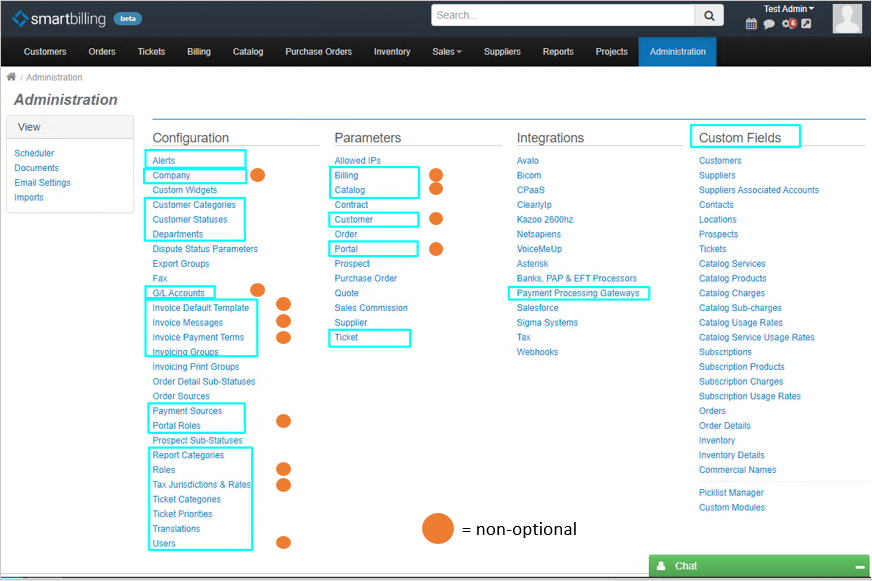Open the Portal Roles link
The width and height of the screenshot is (872, 581).
(176, 426)
